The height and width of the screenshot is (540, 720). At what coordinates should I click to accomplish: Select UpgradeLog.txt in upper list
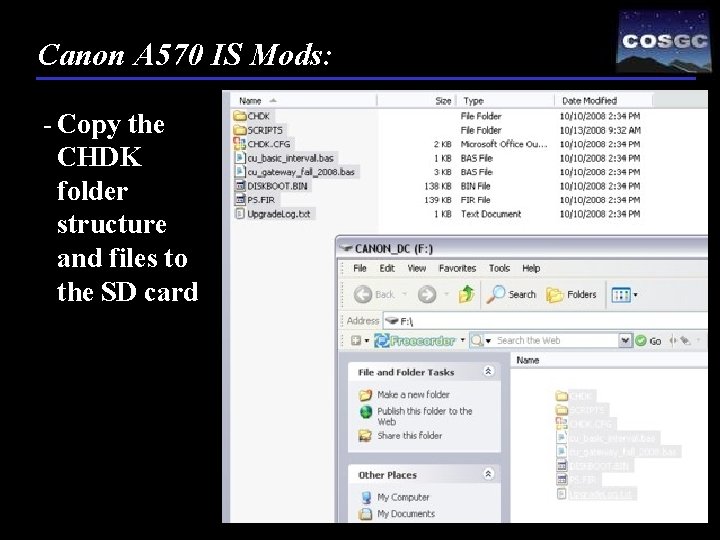tap(273, 214)
